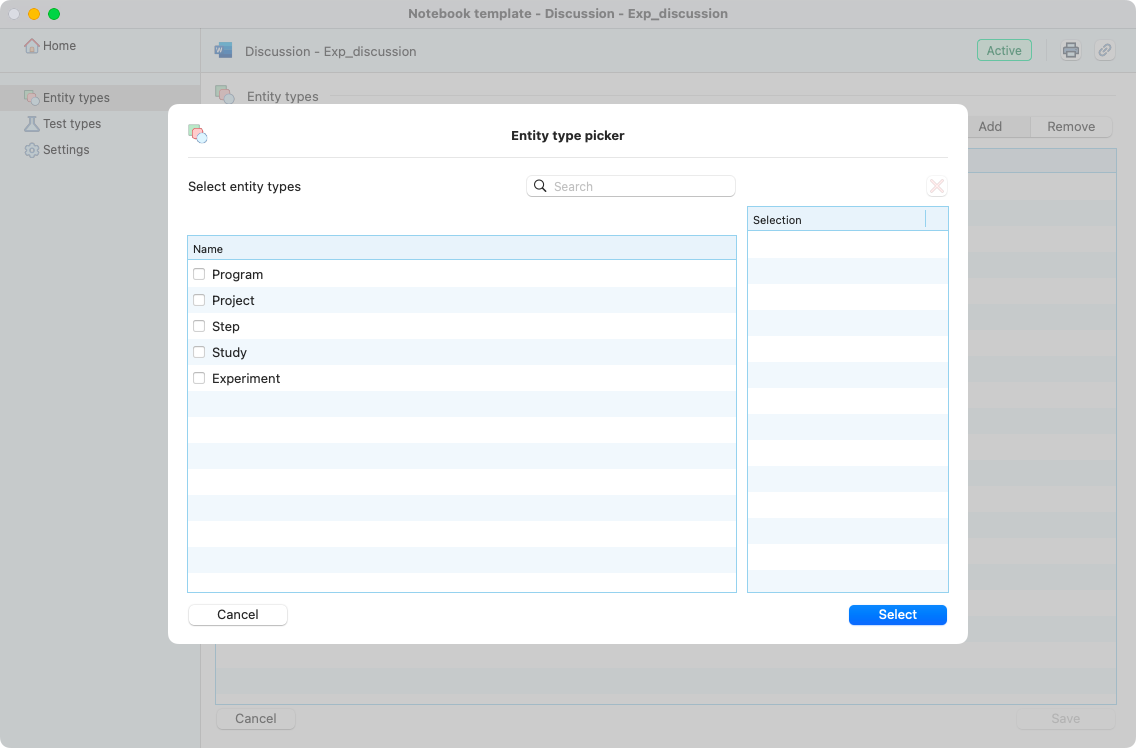Open Settings in sidebar

[x=66, y=150]
